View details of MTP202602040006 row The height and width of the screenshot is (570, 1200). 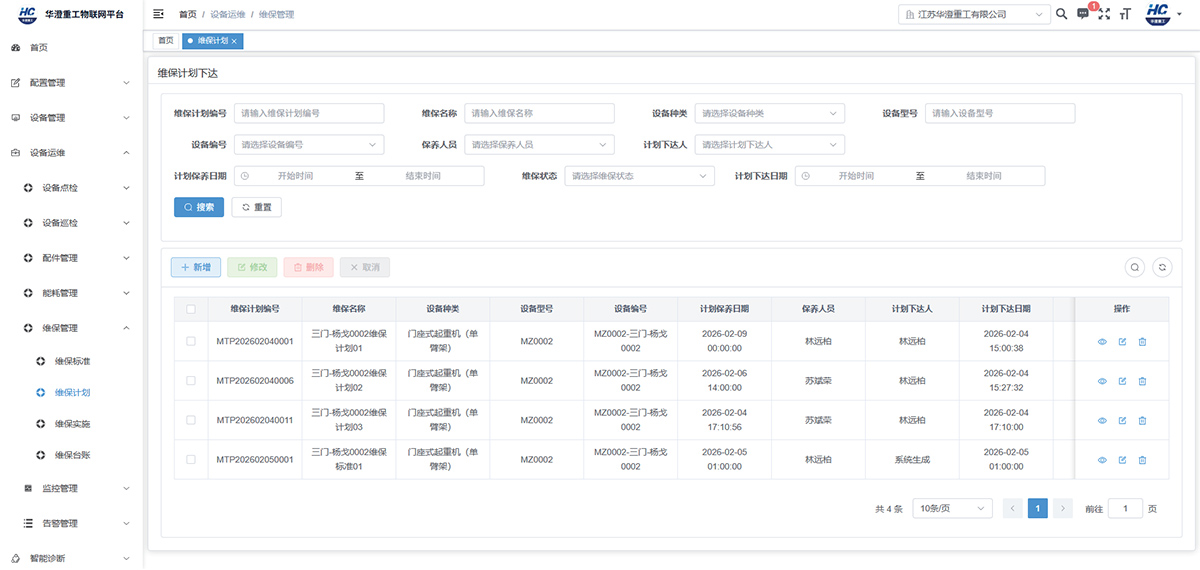[x=1102, y=381]
